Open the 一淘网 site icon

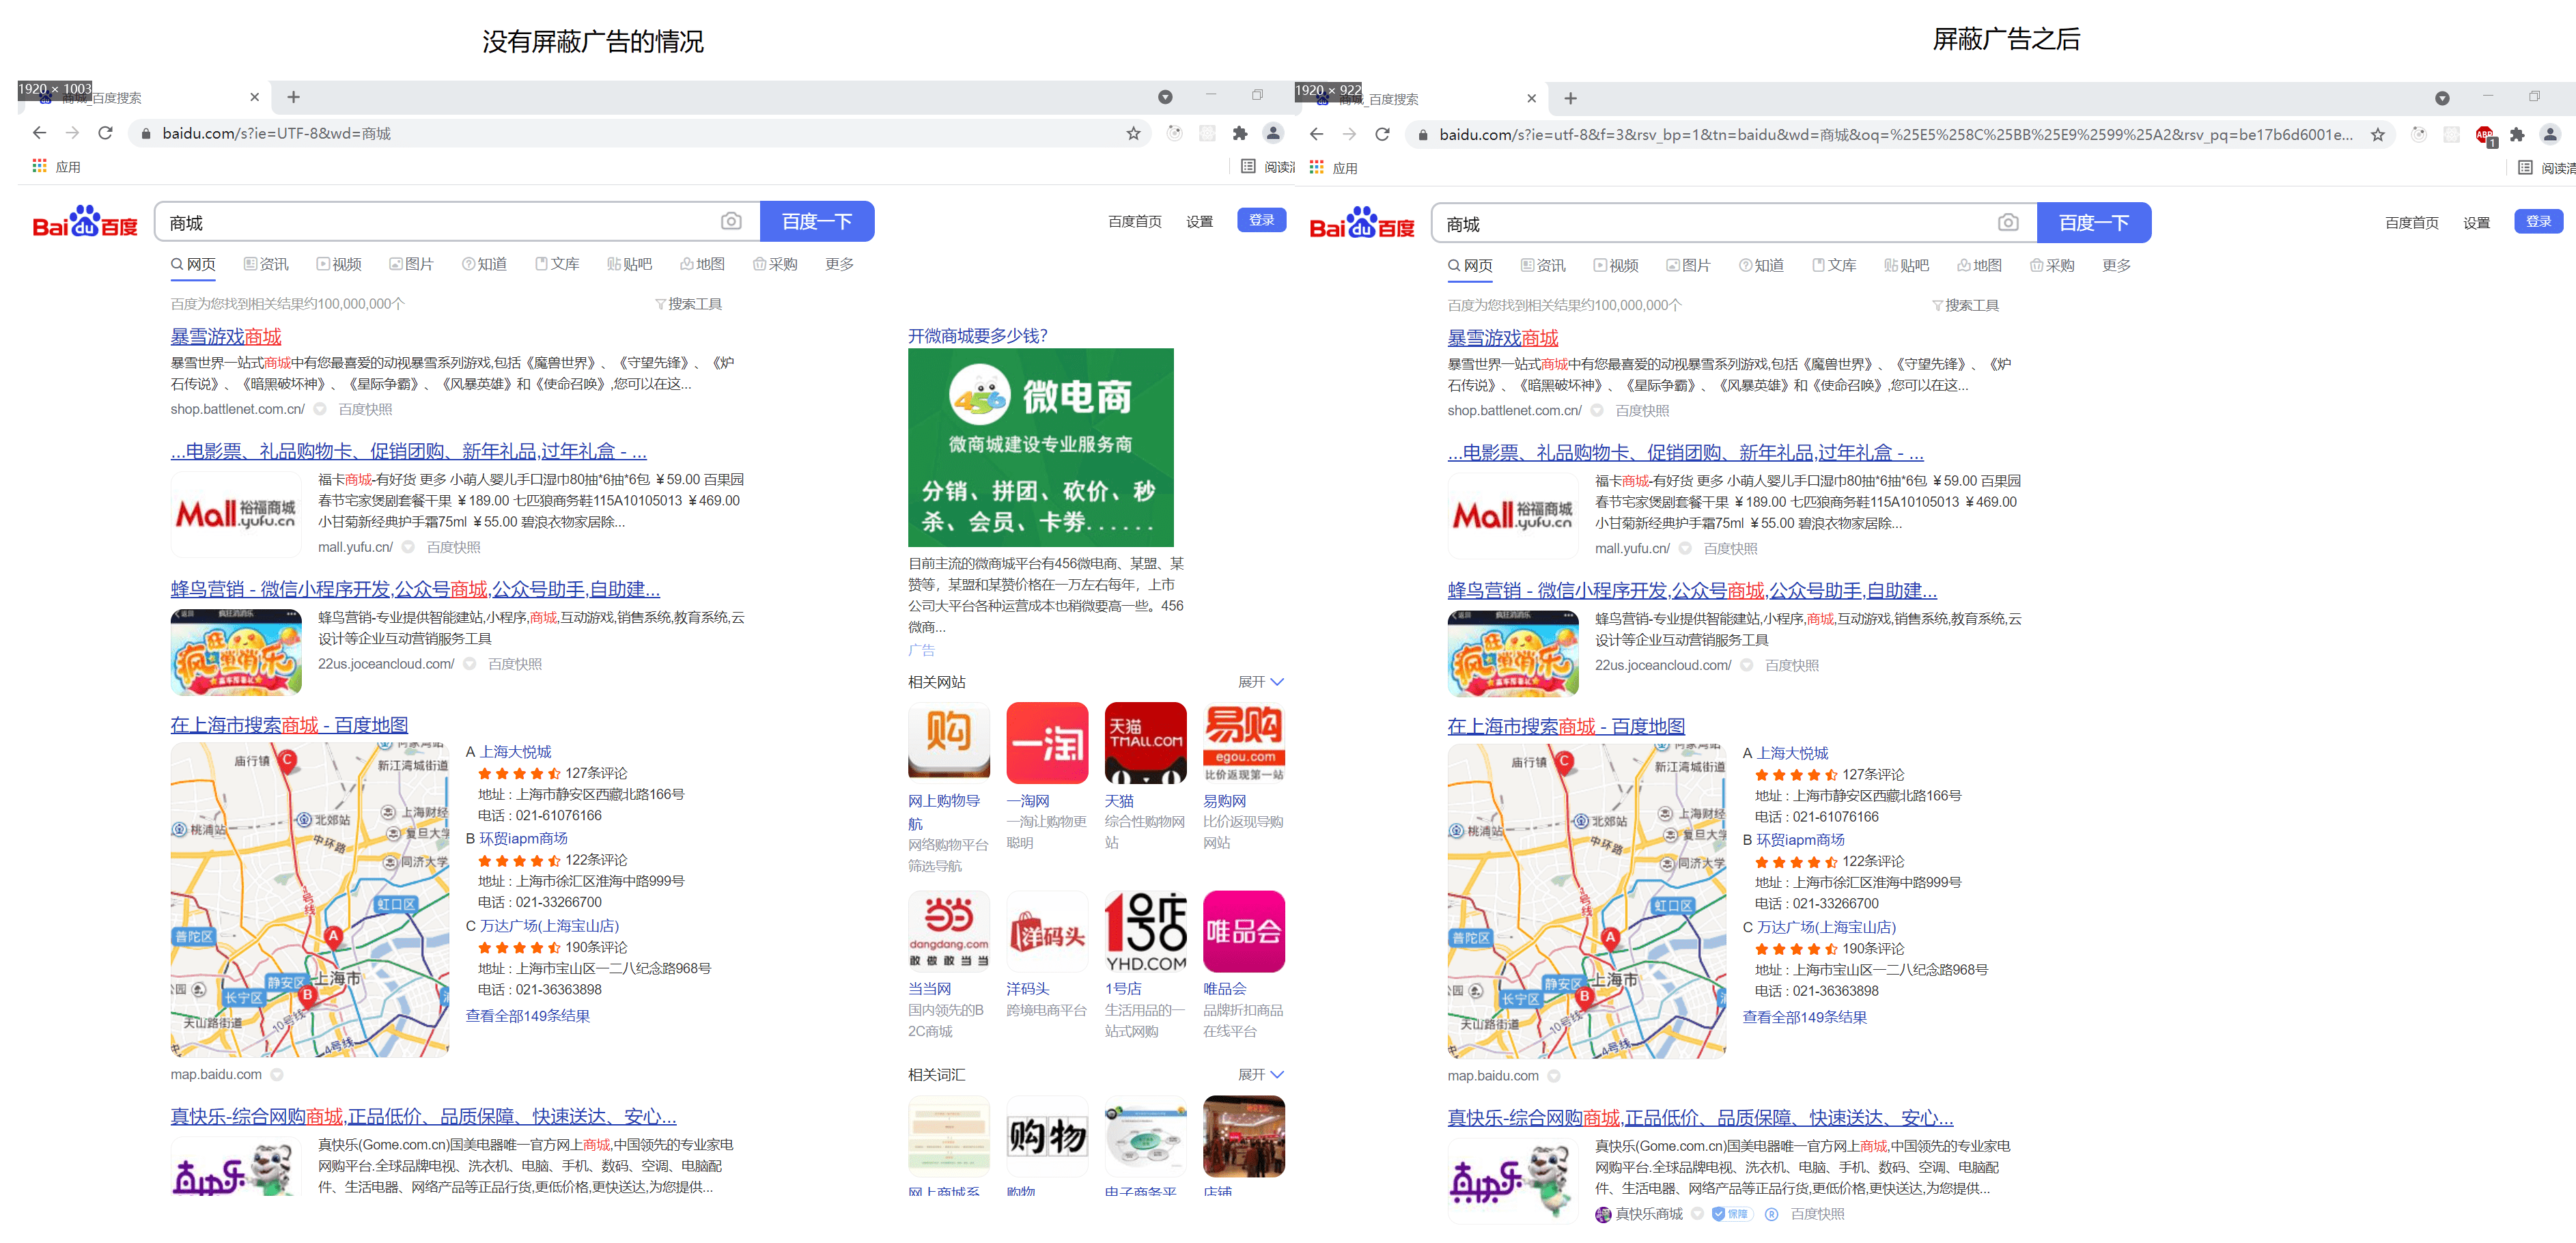(1047, 742)
